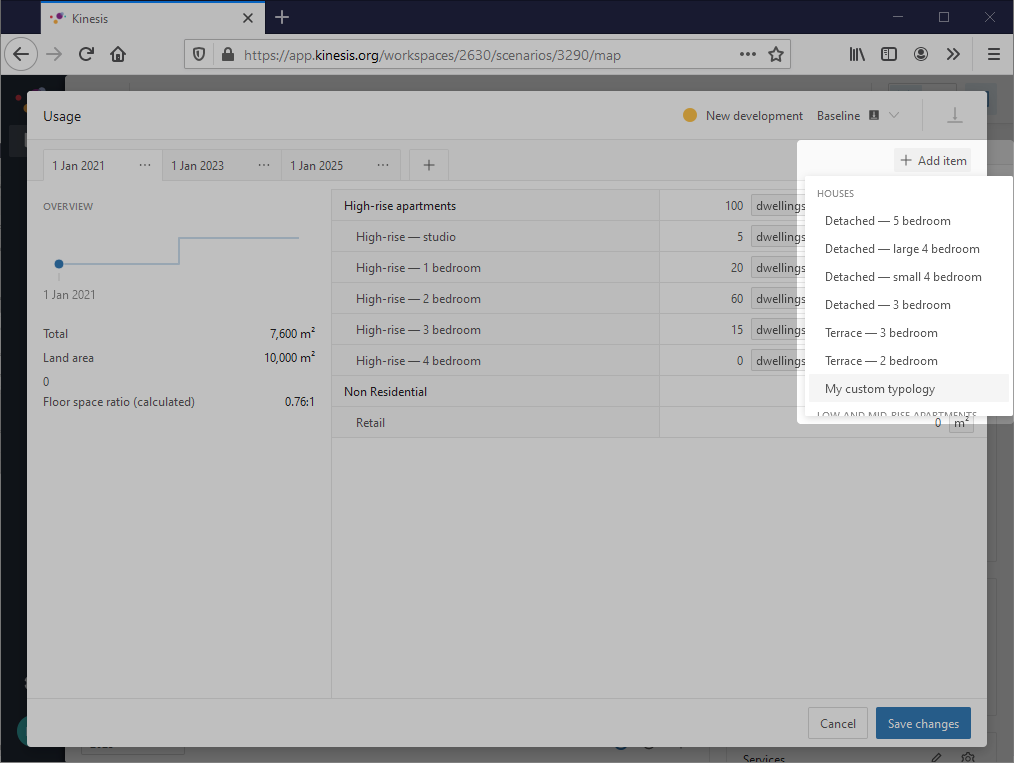Open options for 1 Jan 2025 tab
1014x763 pixels.
tap(383, 166)
